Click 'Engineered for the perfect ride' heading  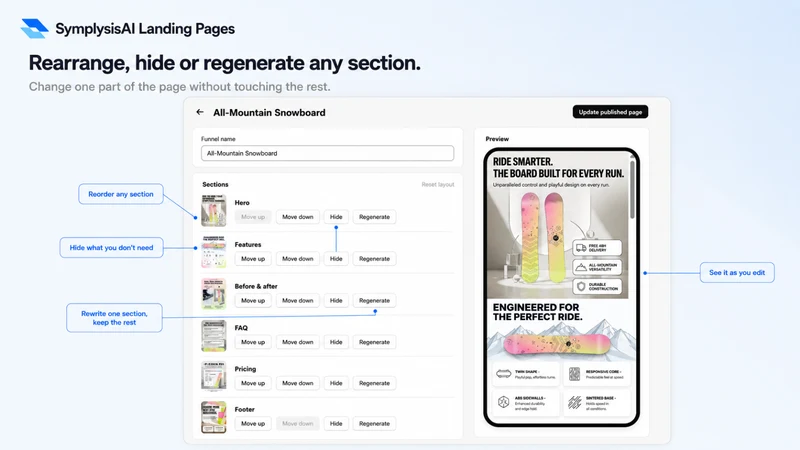click(537, 312)
